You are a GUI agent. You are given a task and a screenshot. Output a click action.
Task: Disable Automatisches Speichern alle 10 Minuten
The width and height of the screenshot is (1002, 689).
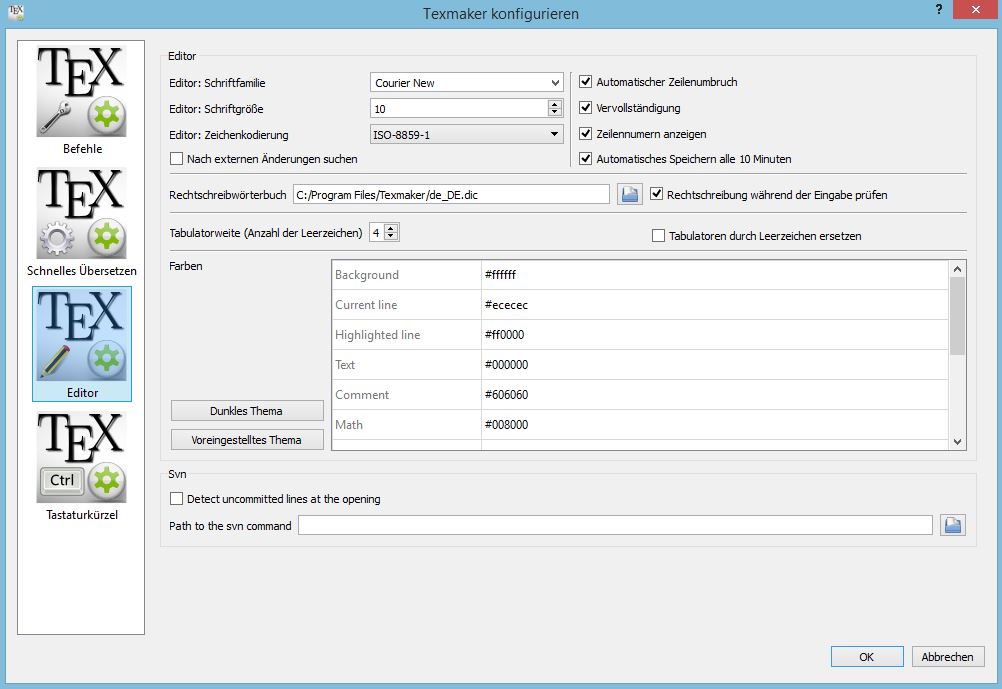coord(585,159)
